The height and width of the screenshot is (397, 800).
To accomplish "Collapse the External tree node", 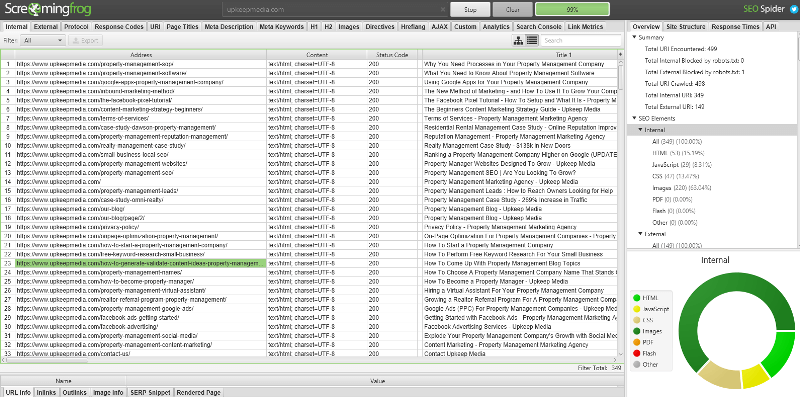I will coord(641,234).
